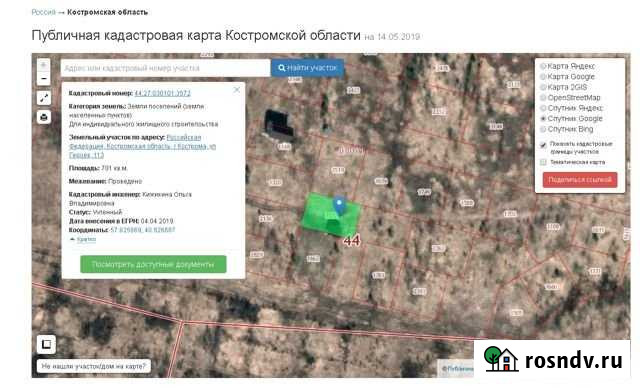Open cadastral number 44:27:030101:3972 link
640x388 pixels.
(x=162, y=93)
